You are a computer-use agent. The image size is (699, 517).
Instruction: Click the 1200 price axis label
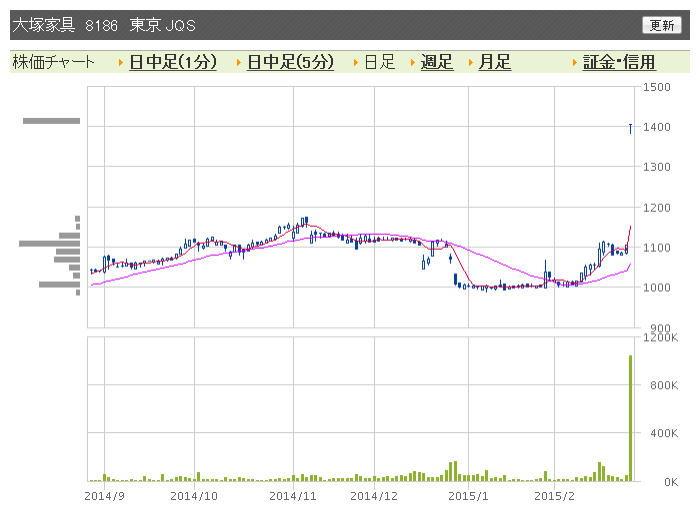pos(657,208)
